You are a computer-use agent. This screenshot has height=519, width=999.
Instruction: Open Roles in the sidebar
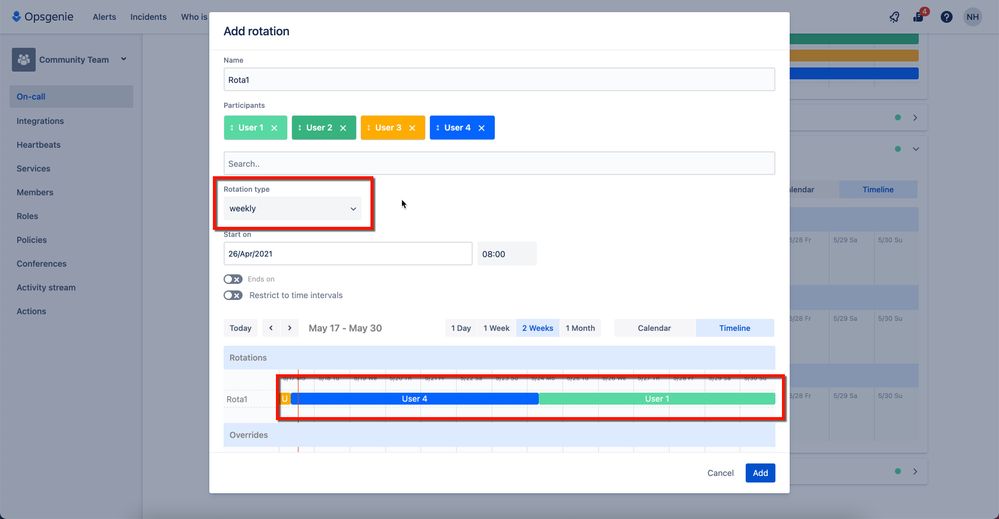coord(27,216)
